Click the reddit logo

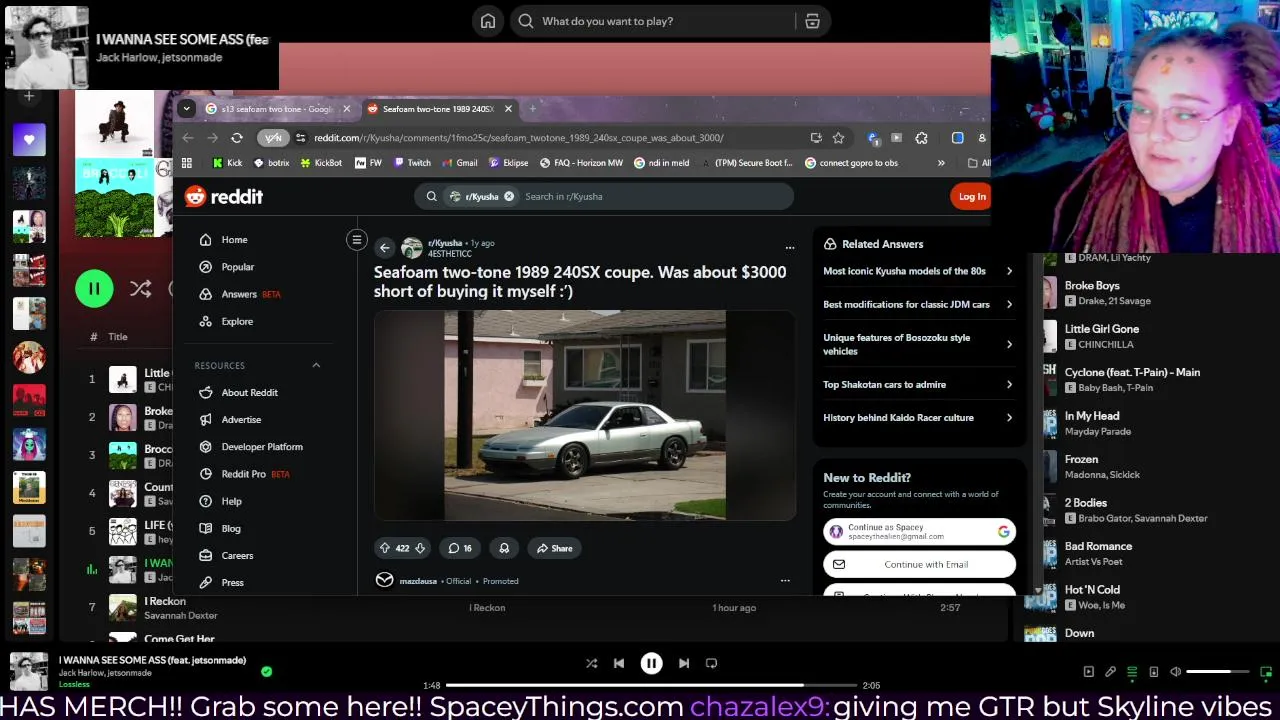coord(224,197)
